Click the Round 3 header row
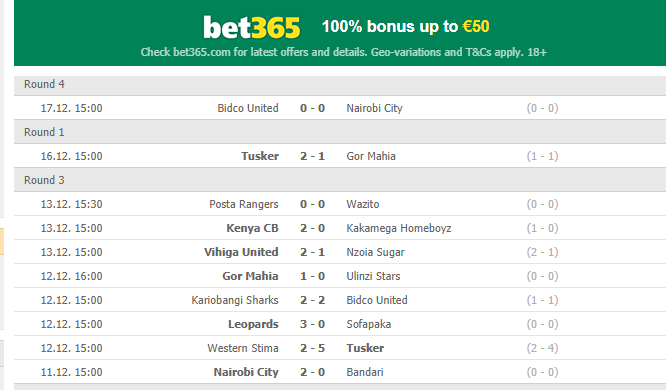This screenshot has height=390, width=666. point(340,181)
